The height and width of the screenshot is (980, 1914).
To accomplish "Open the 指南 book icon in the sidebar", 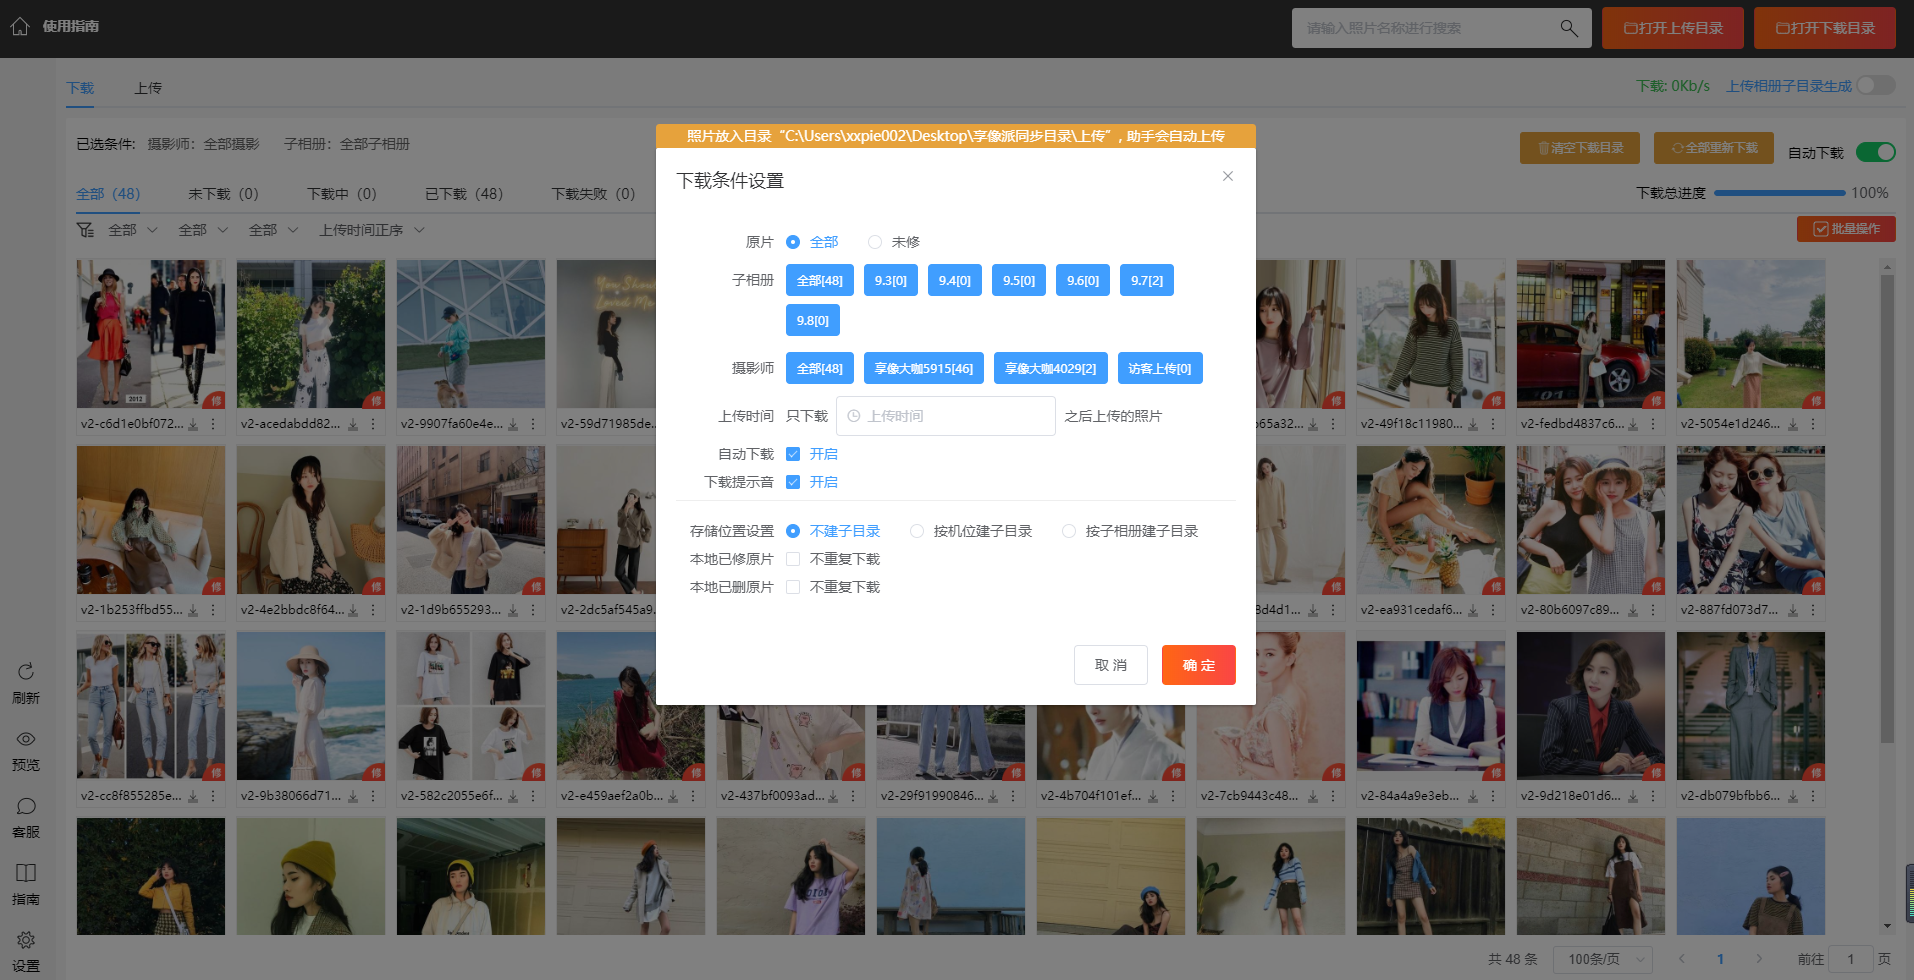I will point(26,873).
